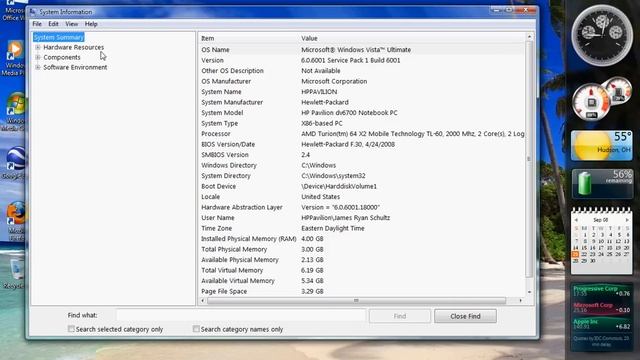Select the OS Name row

(362, 50)
